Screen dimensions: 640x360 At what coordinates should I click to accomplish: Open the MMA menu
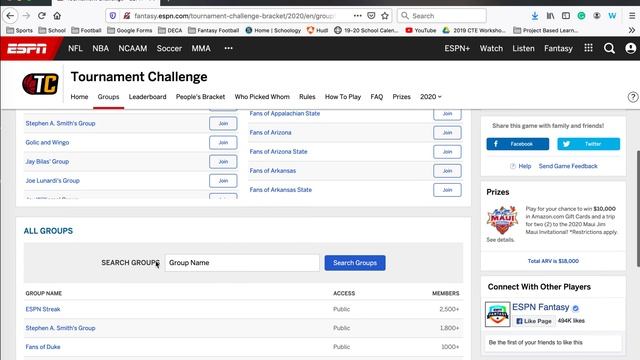click(201, 48)
